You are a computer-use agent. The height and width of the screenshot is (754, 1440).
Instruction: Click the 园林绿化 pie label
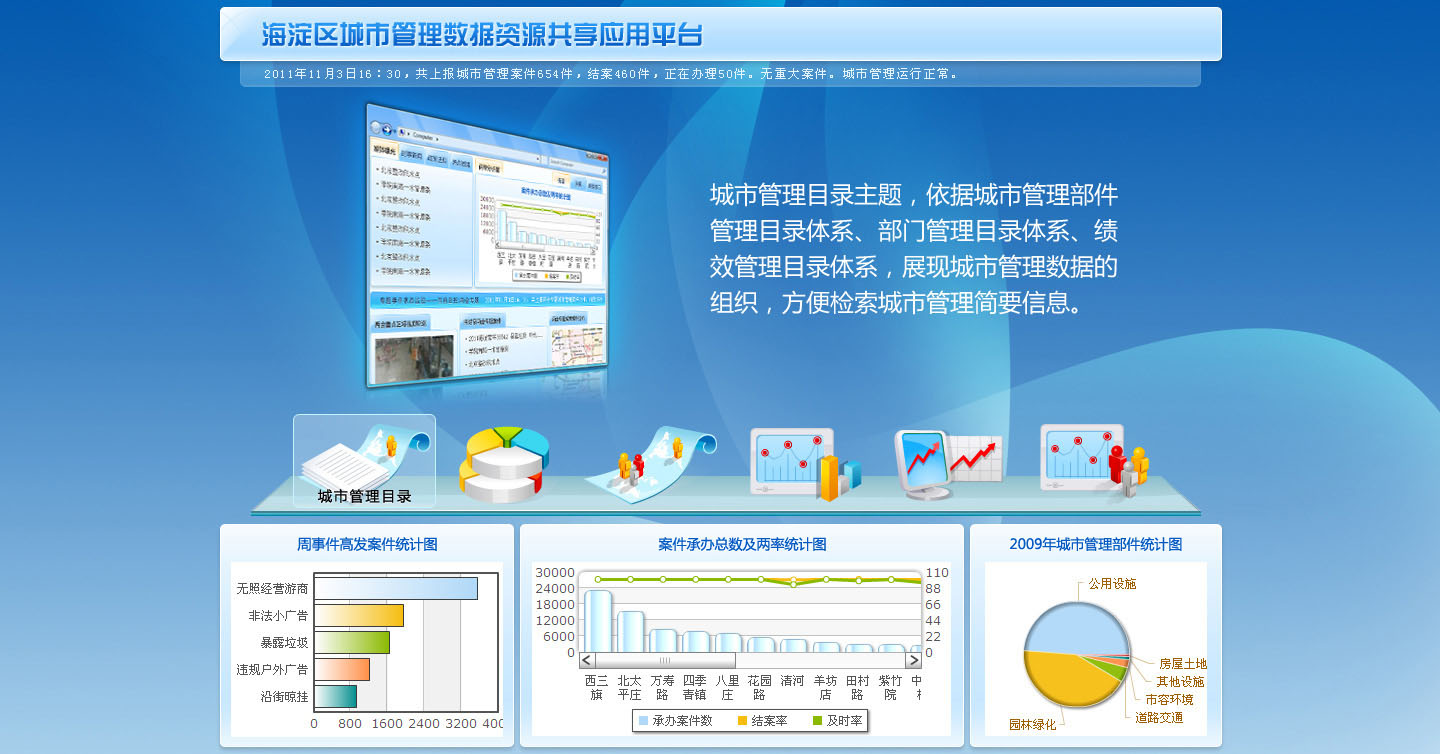coord(1033,725)
